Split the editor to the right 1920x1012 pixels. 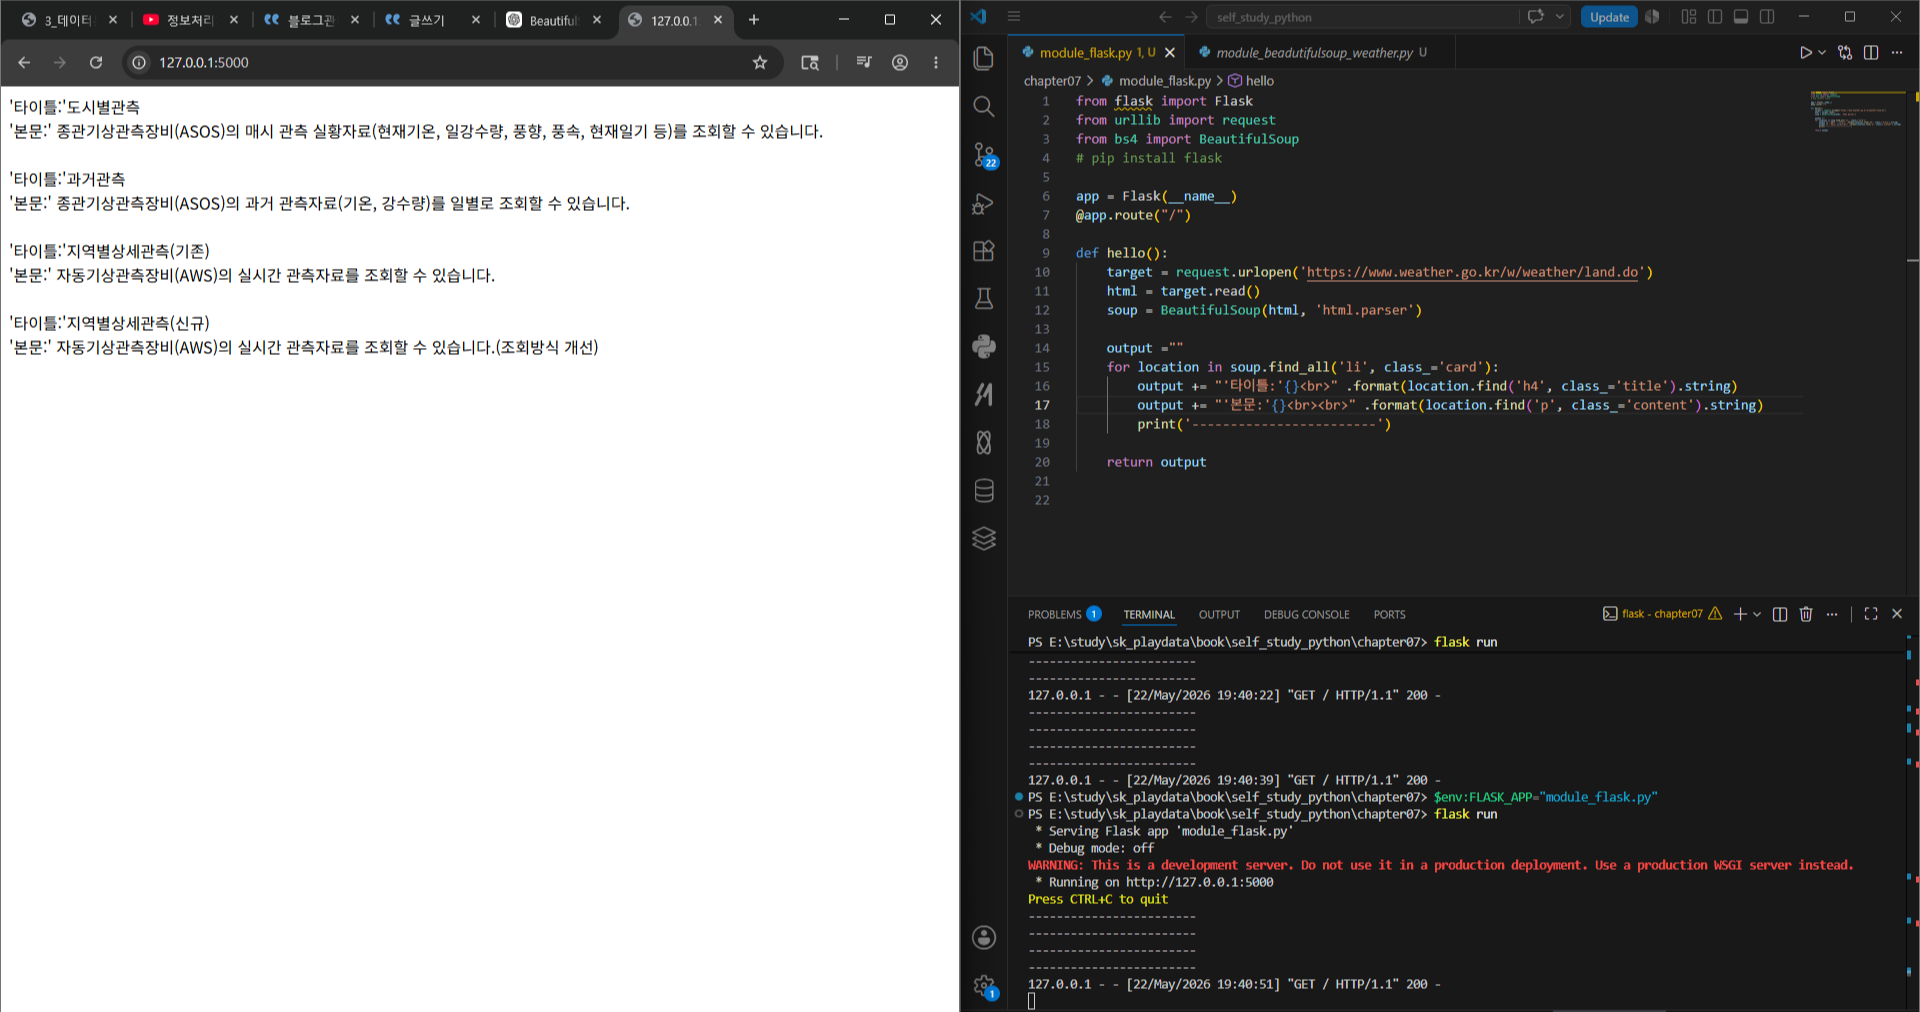click(x=1871, y=53)
